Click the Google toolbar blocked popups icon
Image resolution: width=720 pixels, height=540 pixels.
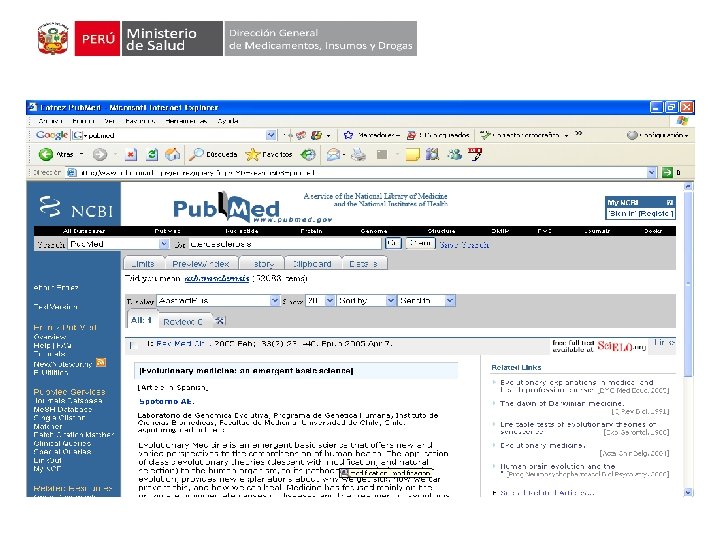point(411,135)
